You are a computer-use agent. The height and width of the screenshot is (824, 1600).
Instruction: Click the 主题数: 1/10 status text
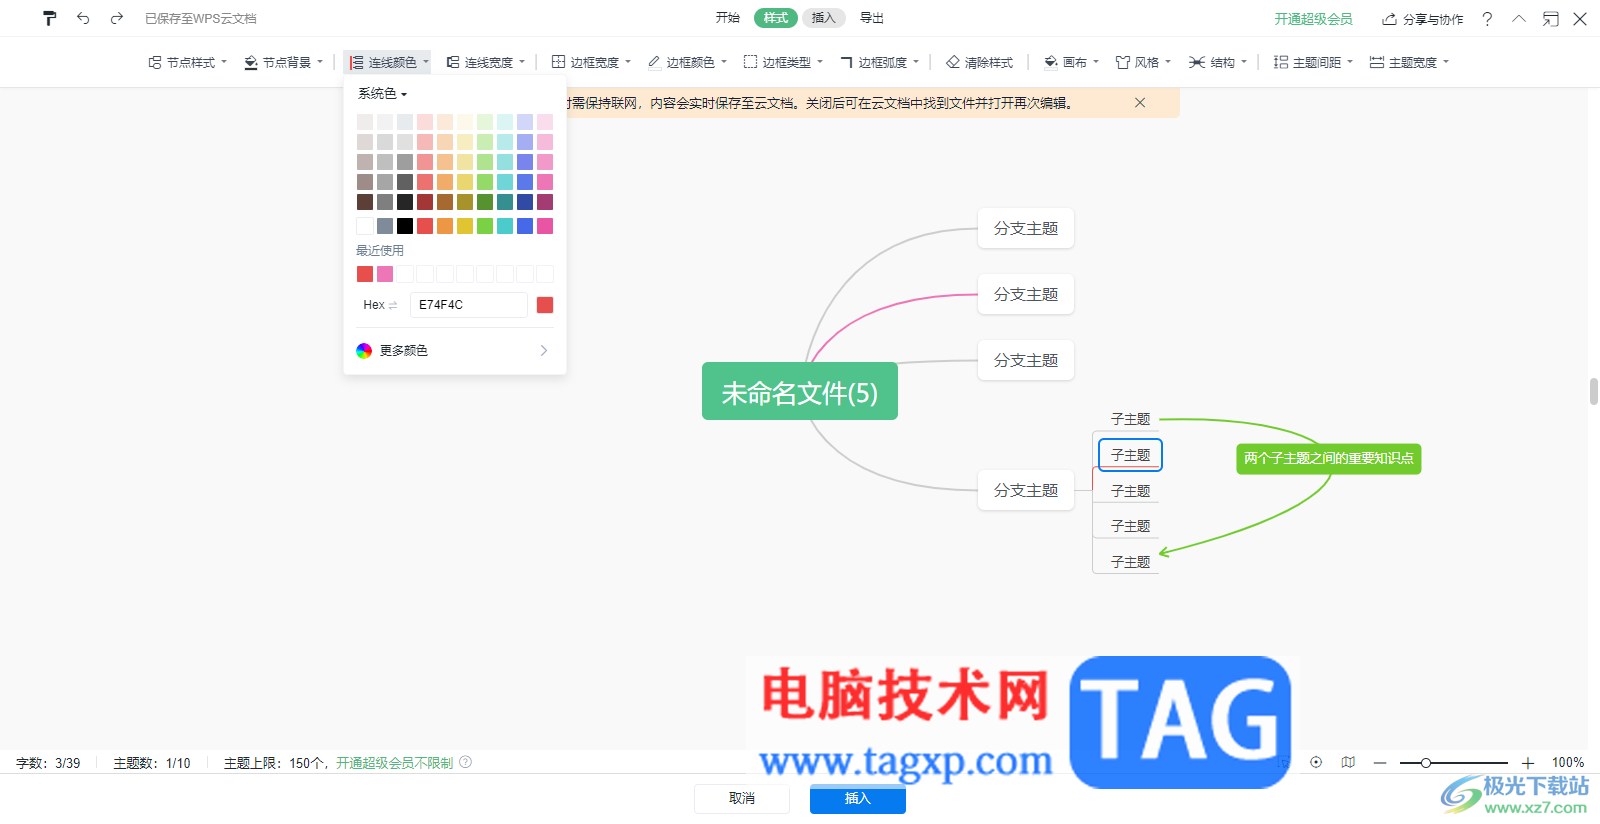152,763
